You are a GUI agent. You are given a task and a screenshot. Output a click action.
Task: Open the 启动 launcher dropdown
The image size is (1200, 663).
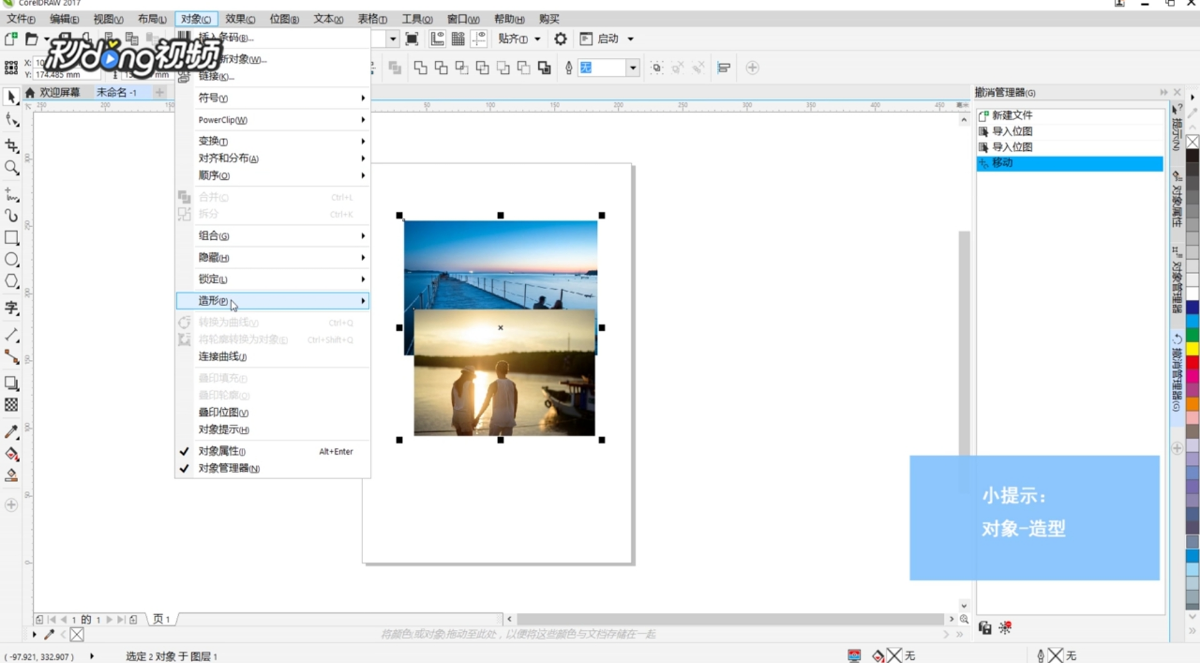click(606, 39)
